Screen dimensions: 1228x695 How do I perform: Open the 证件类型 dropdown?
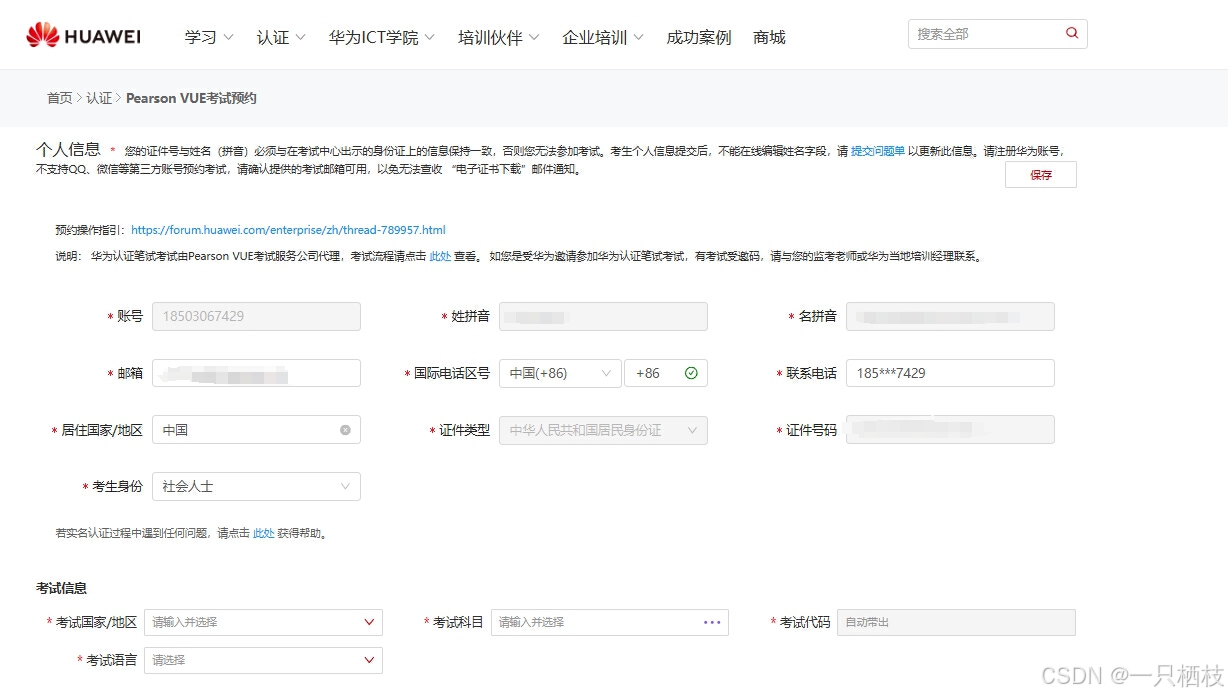603,430
